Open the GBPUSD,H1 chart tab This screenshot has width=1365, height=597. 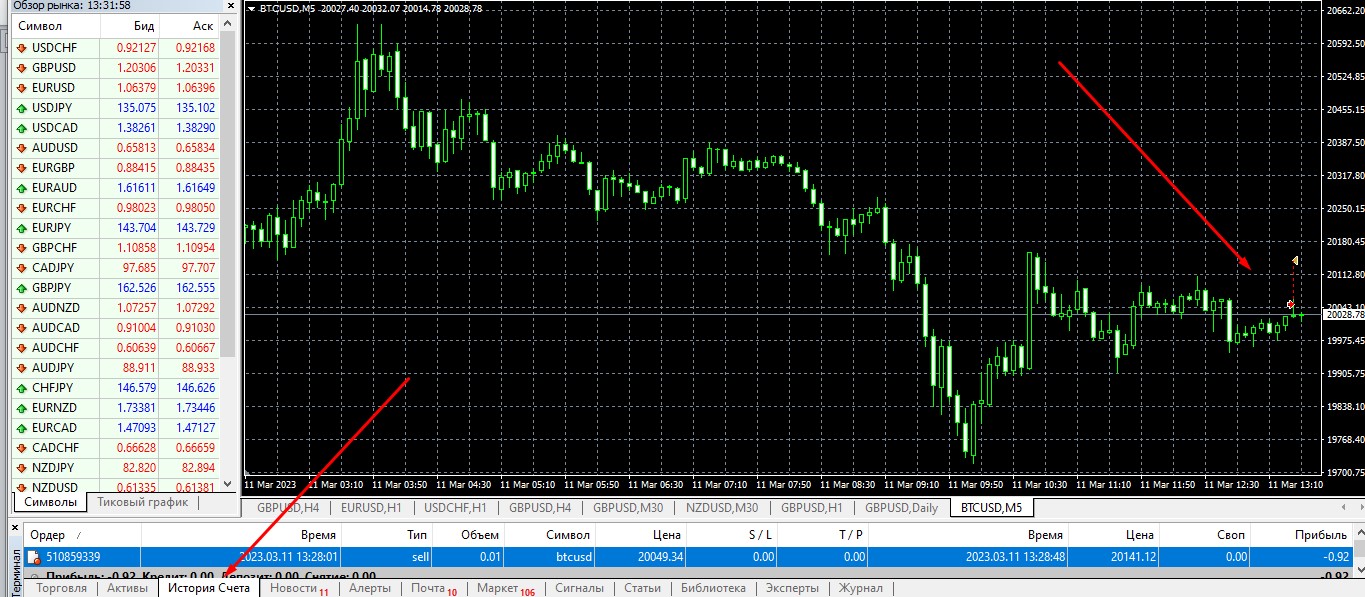[x=810, y=508]
